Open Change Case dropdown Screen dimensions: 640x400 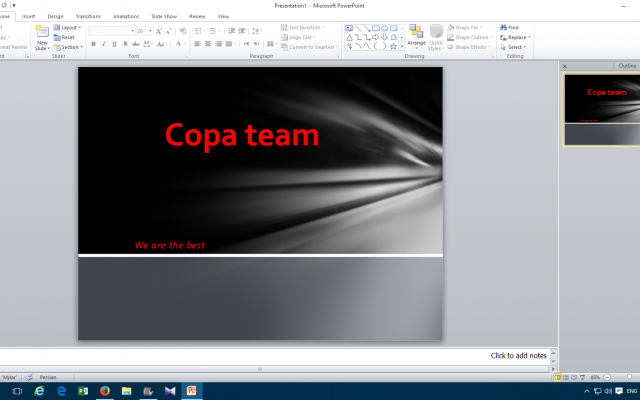[x=162, y=44]
